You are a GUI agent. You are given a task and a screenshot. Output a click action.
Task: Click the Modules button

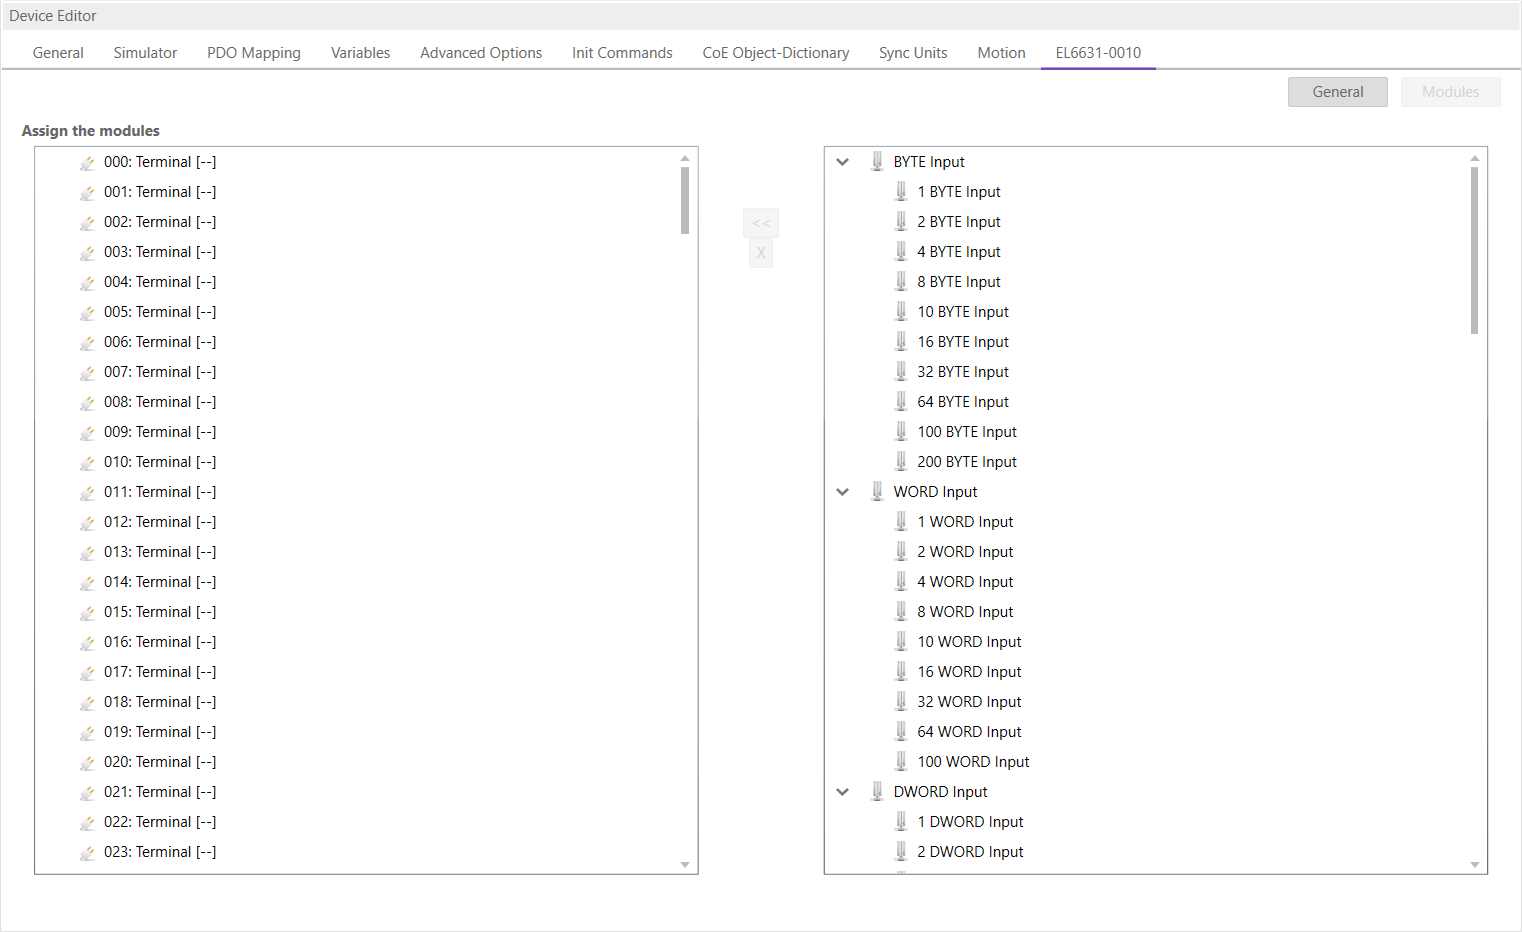point(1450,92)
